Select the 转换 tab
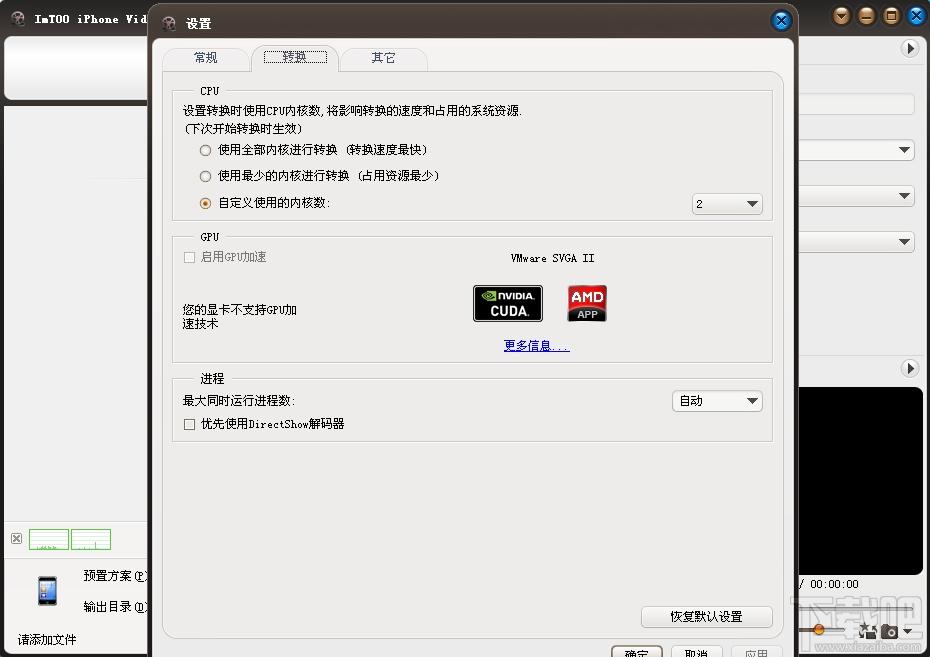Screen dimensions: 930x657 click(295, 57)
